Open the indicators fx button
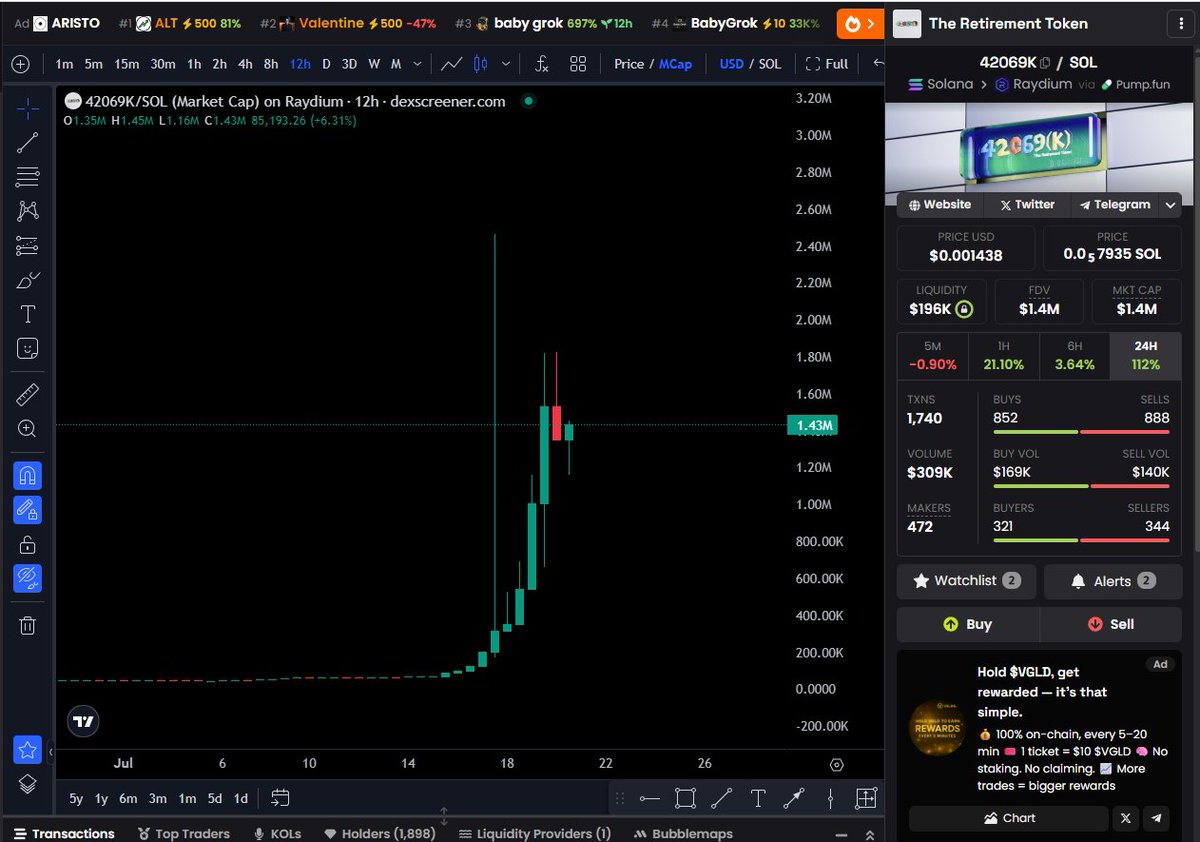Viewport: 1200px width, 842px height. [x=542, y=64]
